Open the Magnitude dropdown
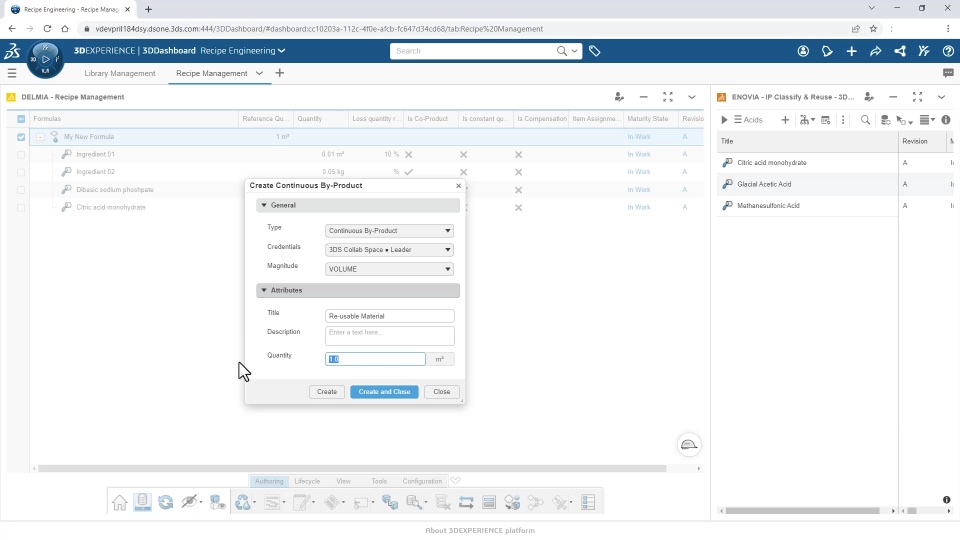960x540 pixels. pos(389,269)
